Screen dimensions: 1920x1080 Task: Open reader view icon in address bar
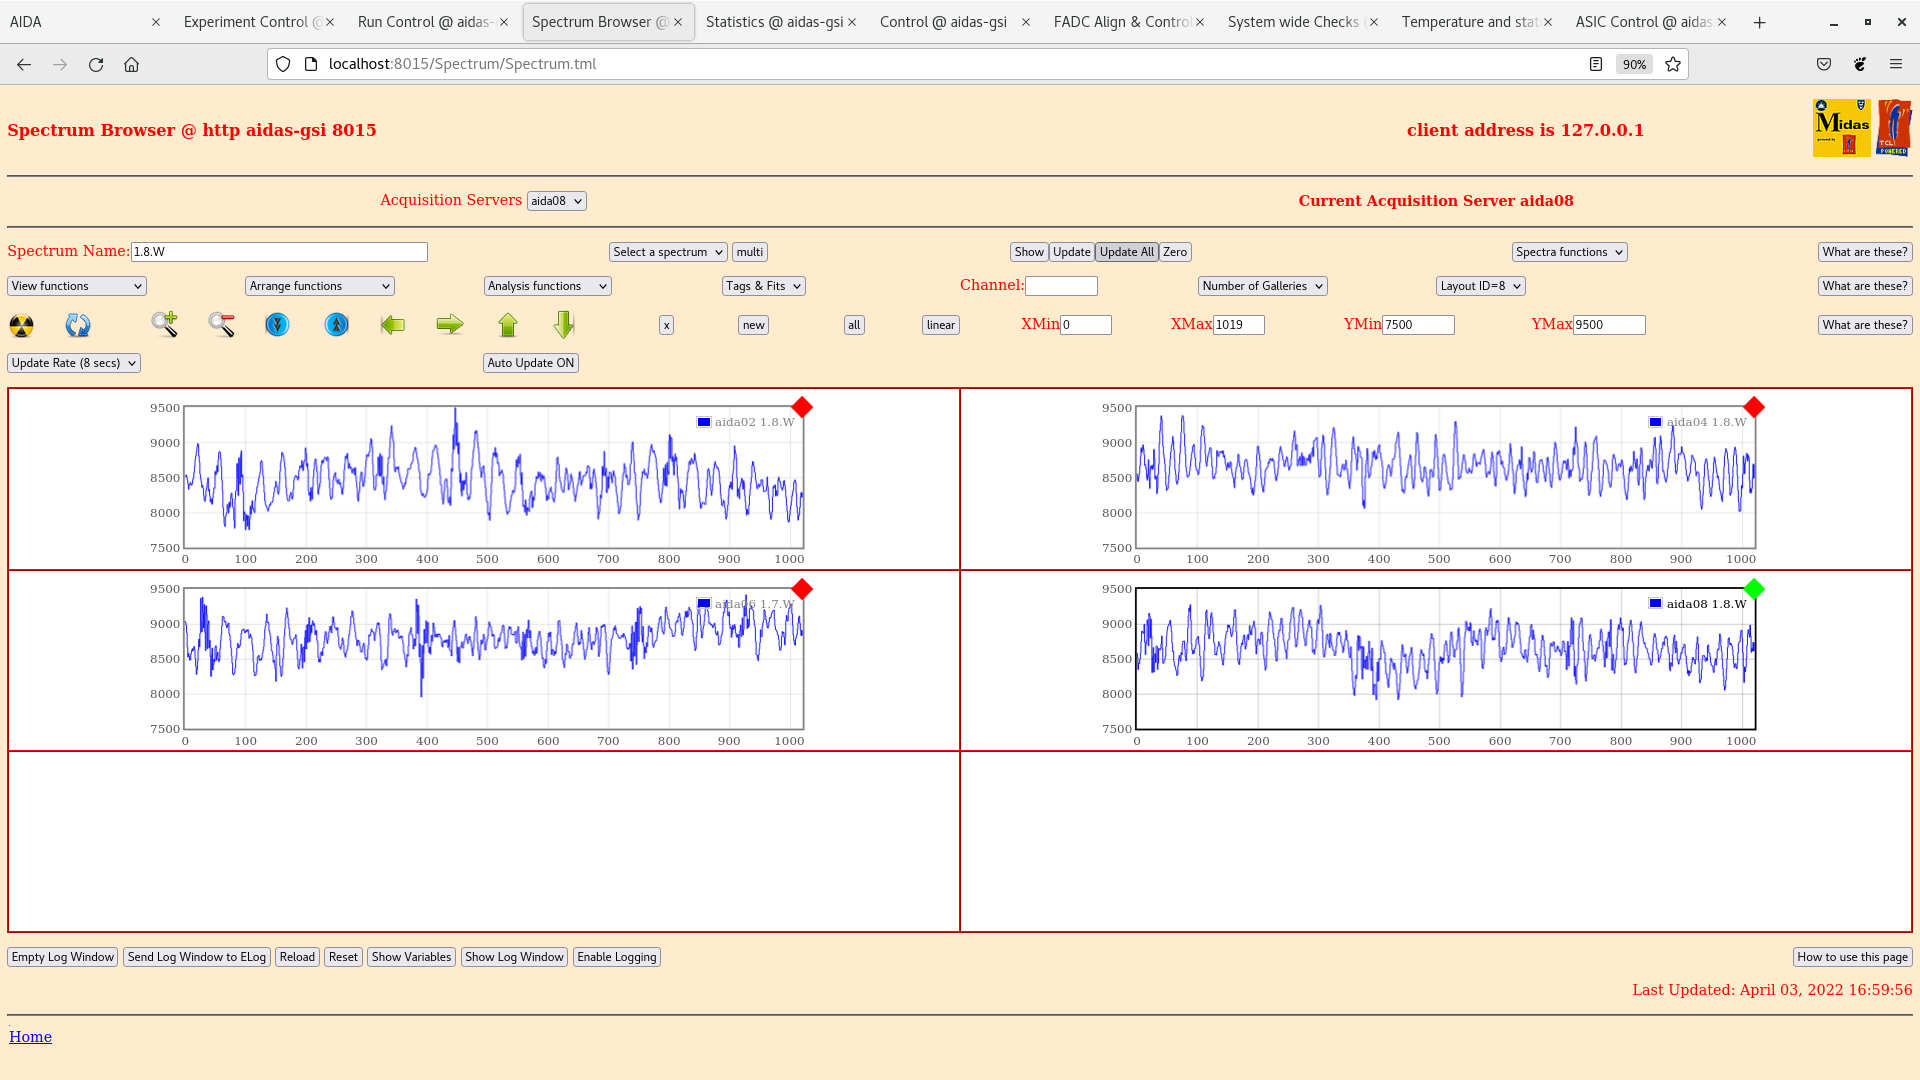coord(1596,64)
